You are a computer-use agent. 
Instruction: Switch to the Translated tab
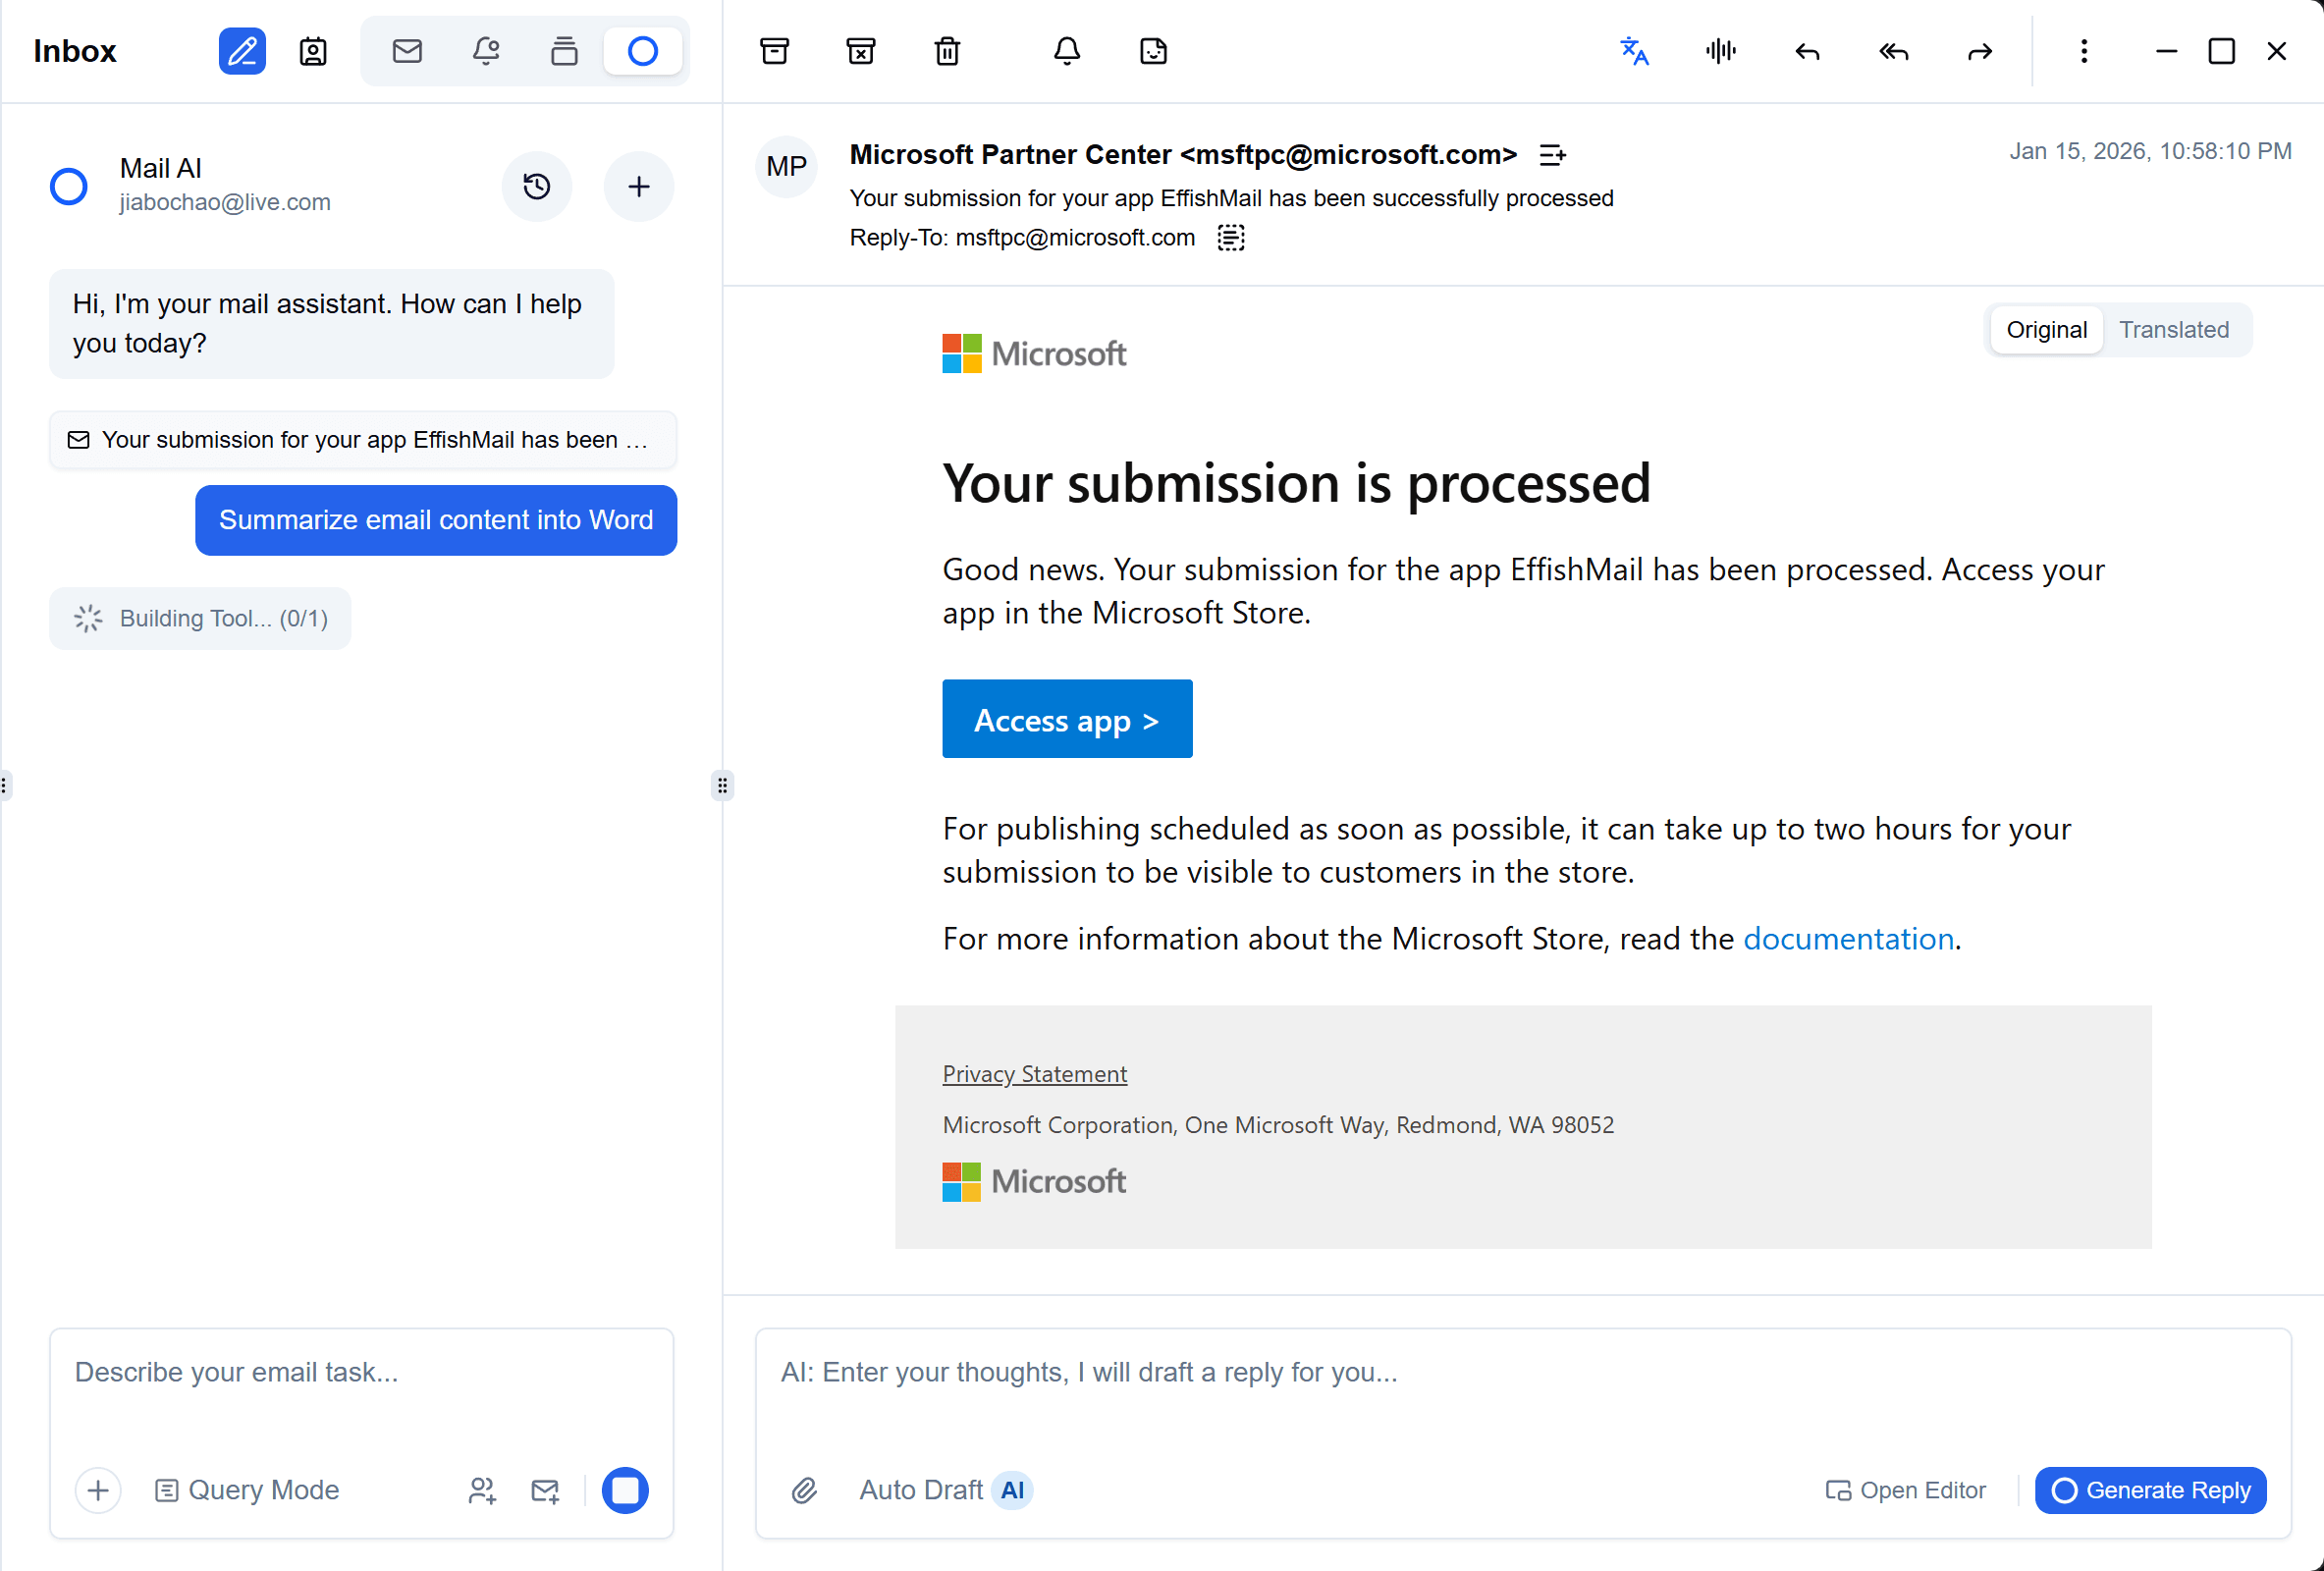2175,329
